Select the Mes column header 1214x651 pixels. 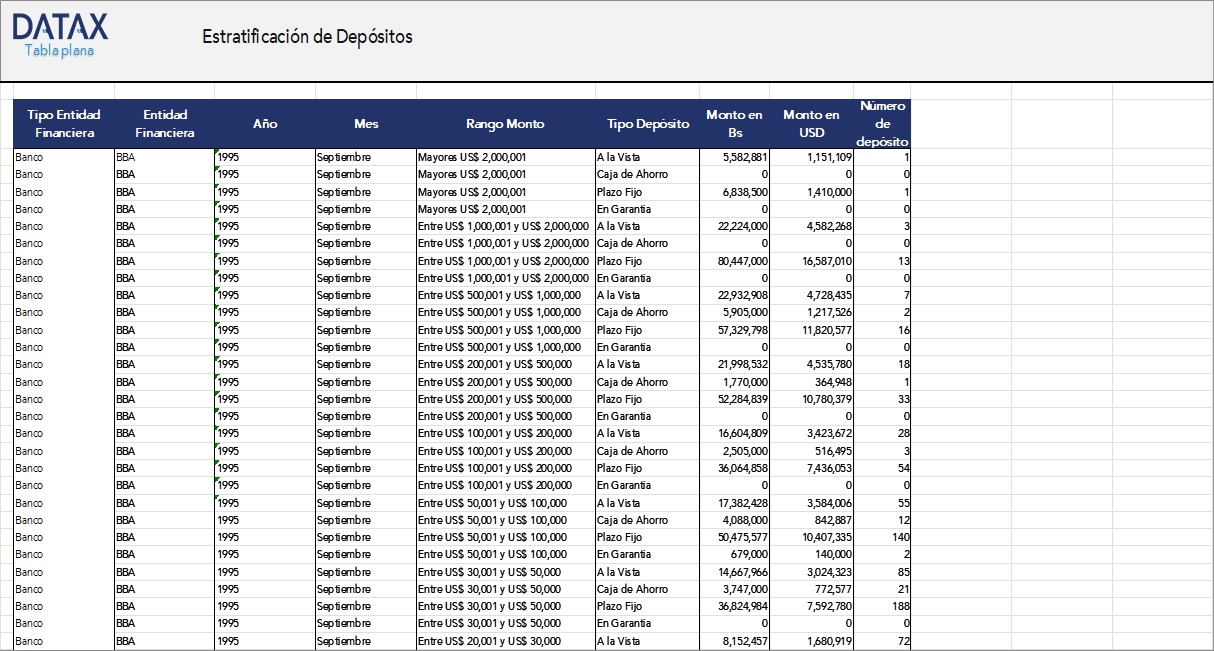pyautogui.click(x=366, y=123)
